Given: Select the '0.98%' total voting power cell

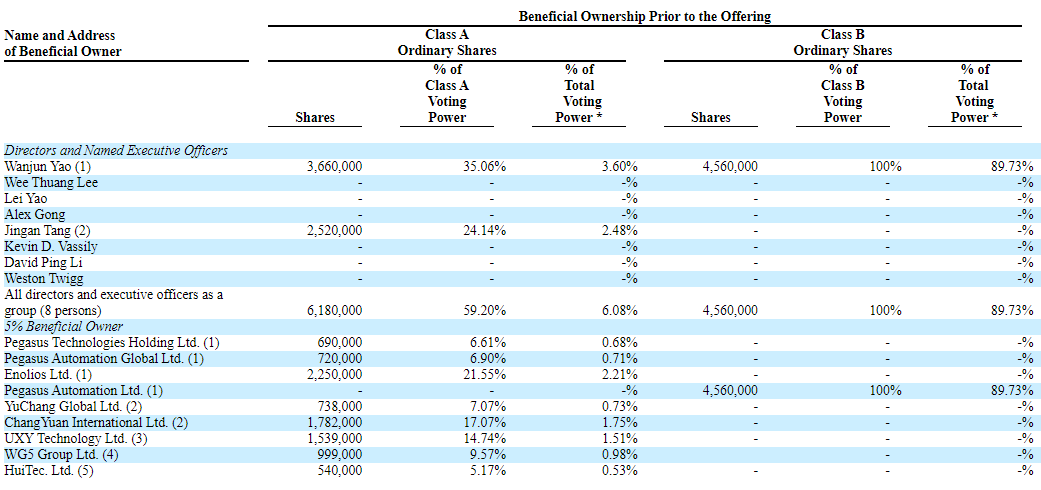Looking at the screenshot, I should click(x=619, y=454).
